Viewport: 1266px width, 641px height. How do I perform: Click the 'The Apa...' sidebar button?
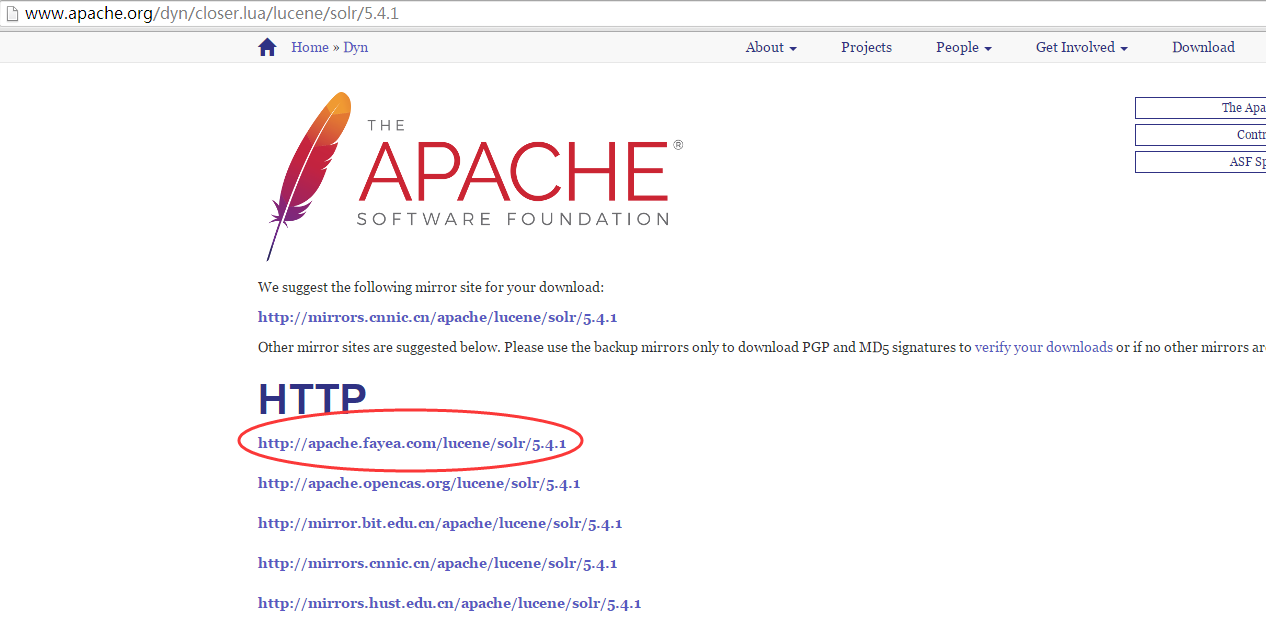[1200, 108]
